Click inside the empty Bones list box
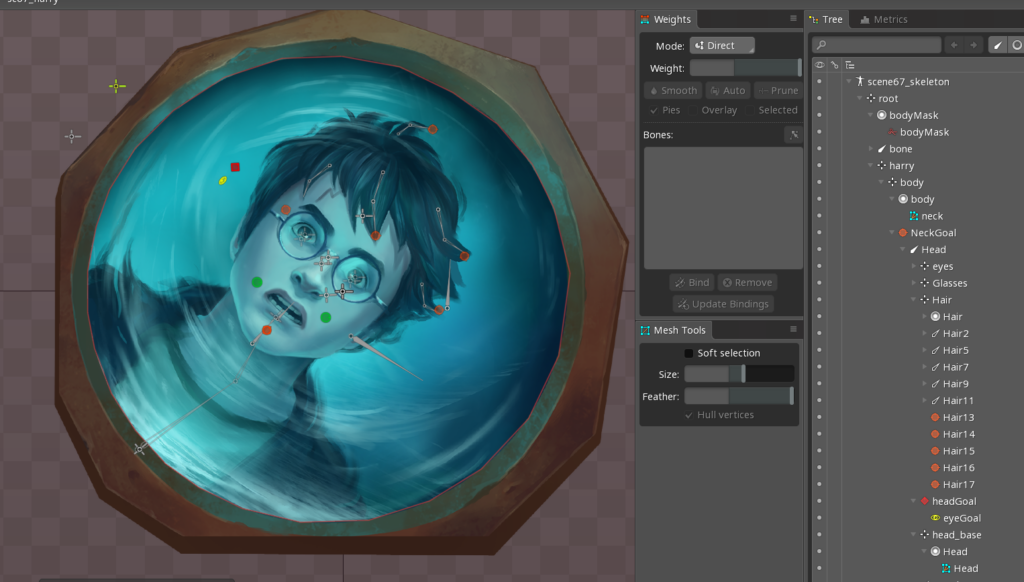Screen dimensions: 1024x582 [x=723, y=208]
